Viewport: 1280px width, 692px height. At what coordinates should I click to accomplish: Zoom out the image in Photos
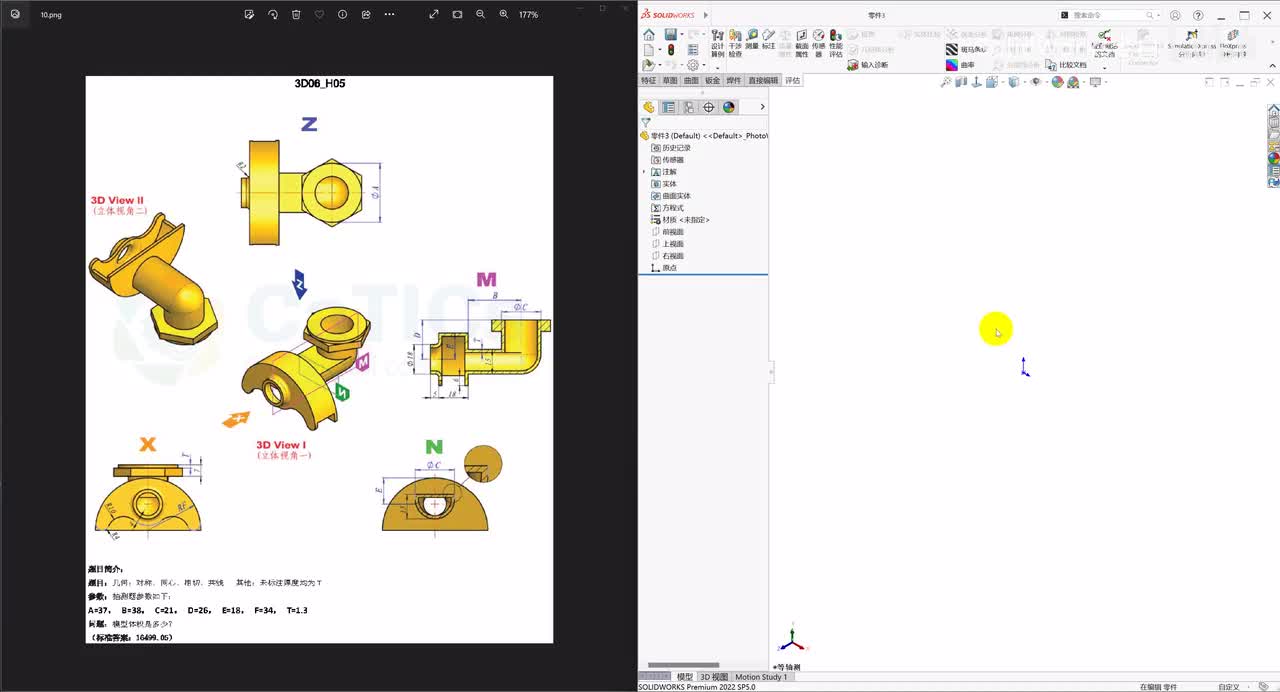[x=481, y=14]
